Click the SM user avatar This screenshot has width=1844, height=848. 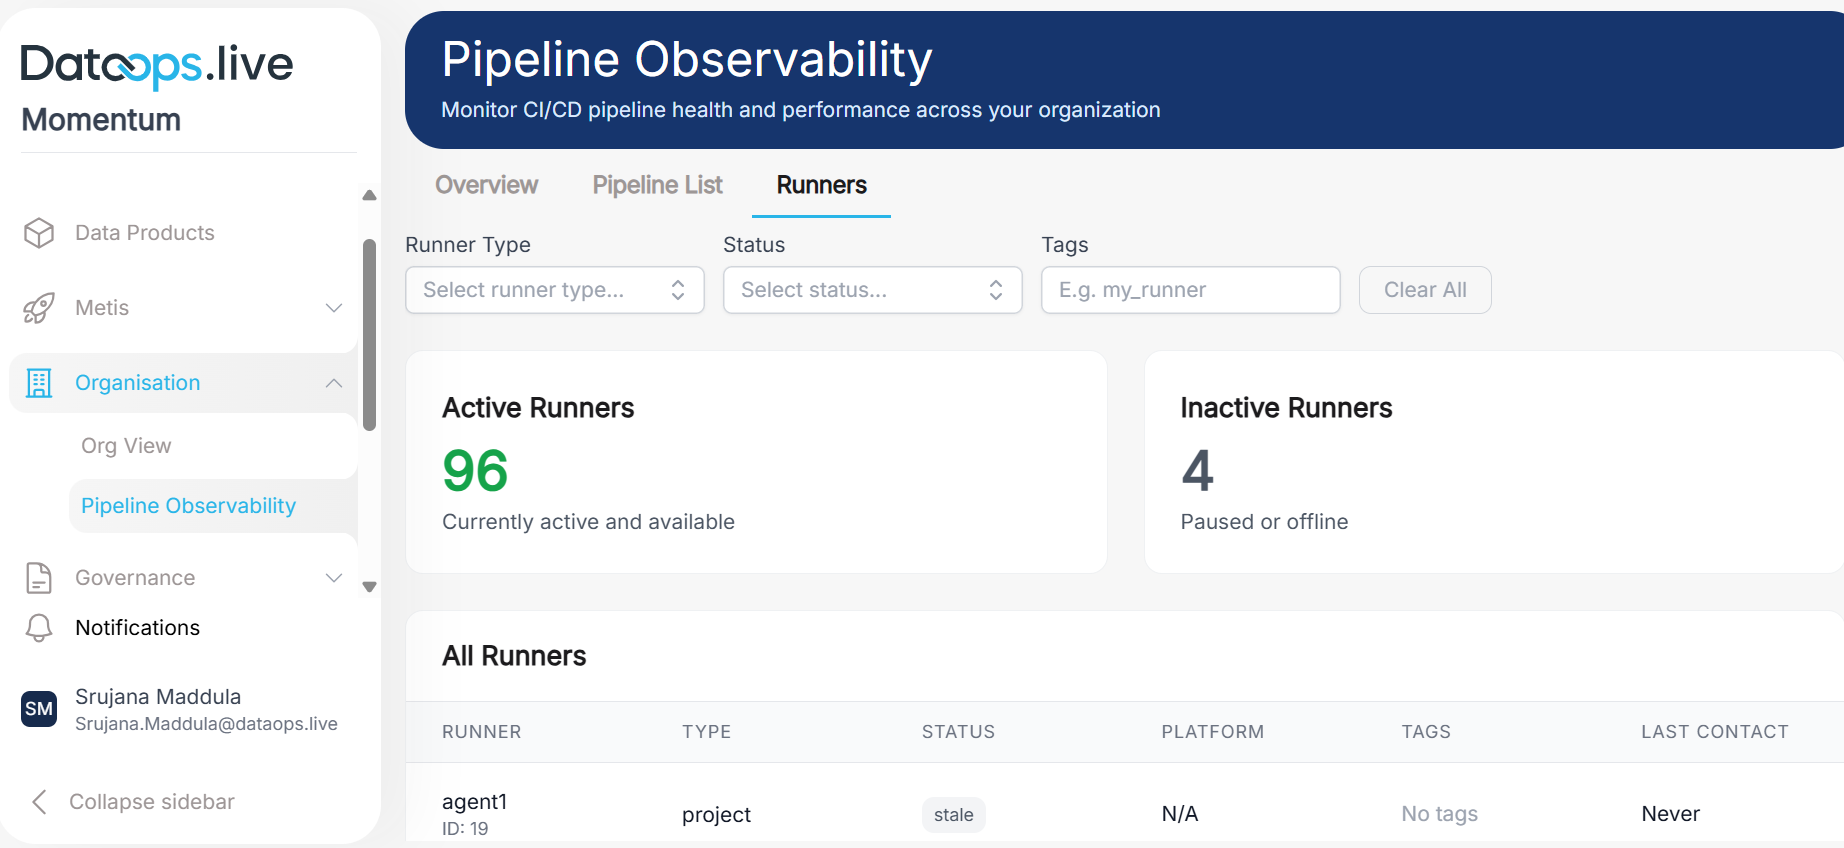[x=39, y=709]
